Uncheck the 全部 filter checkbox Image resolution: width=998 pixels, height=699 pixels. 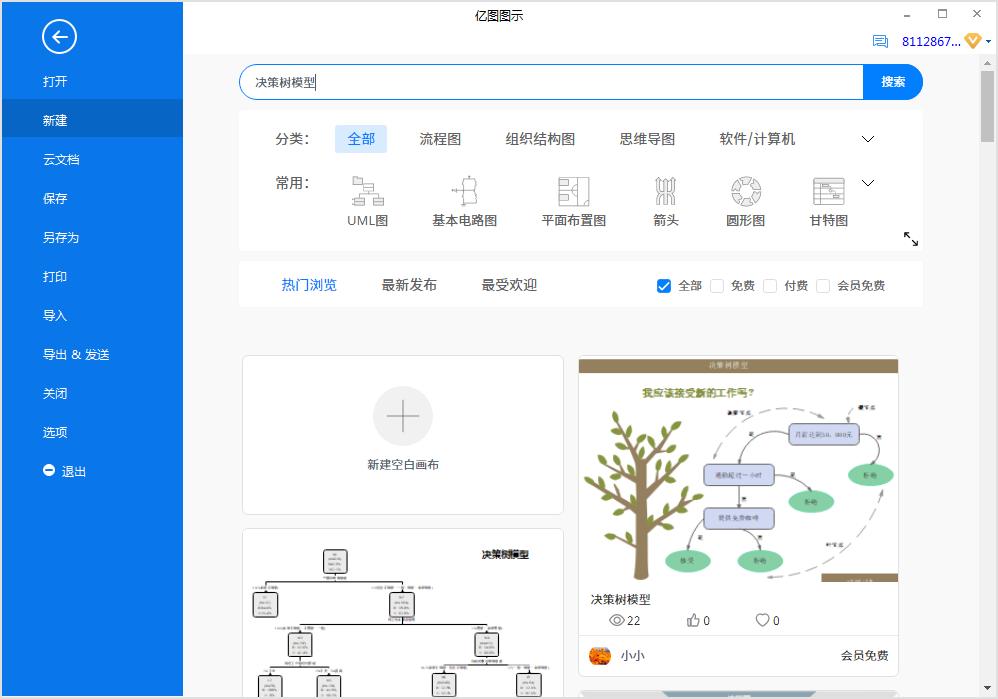point(663,285)
